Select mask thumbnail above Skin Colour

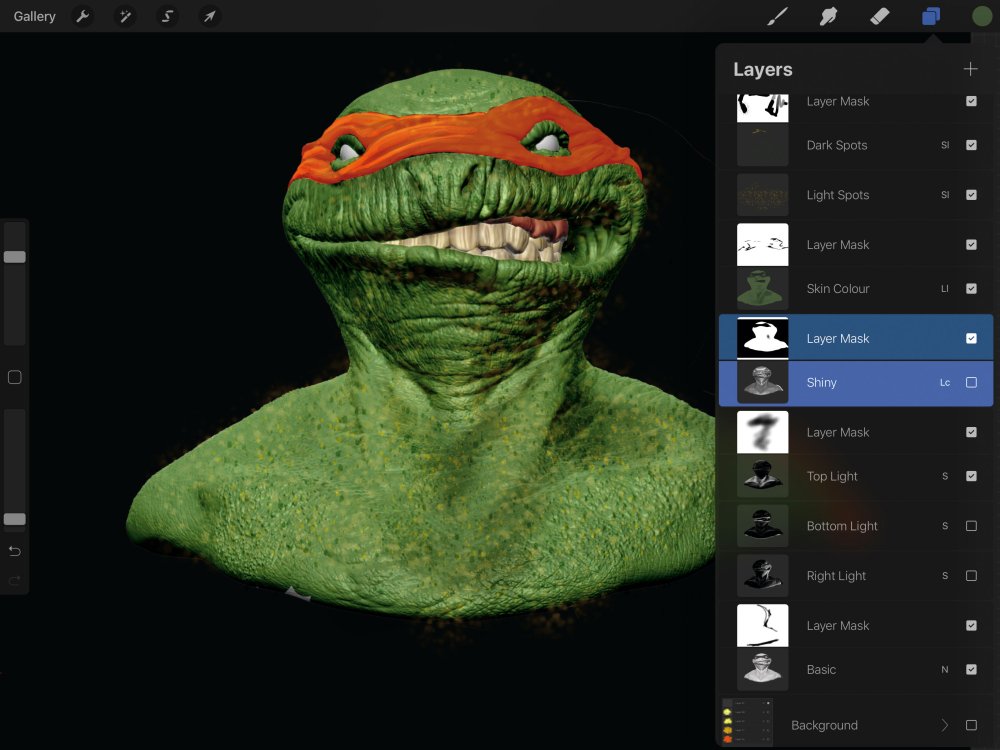[x=763, y=244]
